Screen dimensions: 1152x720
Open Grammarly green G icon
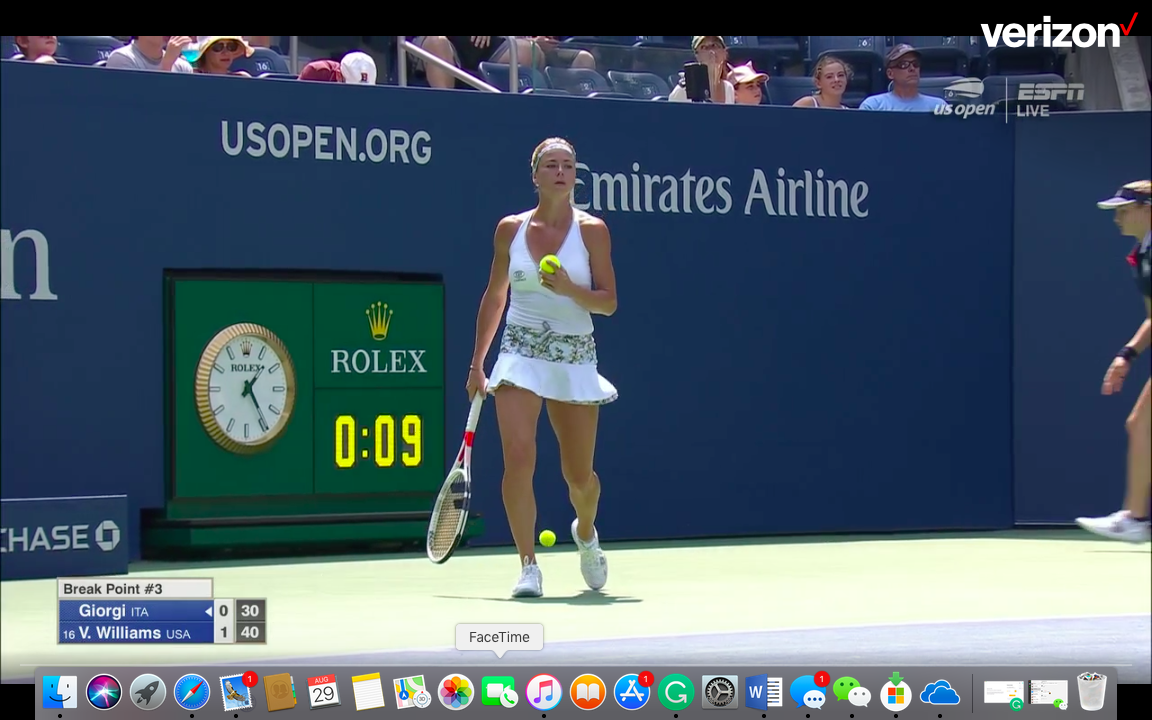[x=676, y=692]
